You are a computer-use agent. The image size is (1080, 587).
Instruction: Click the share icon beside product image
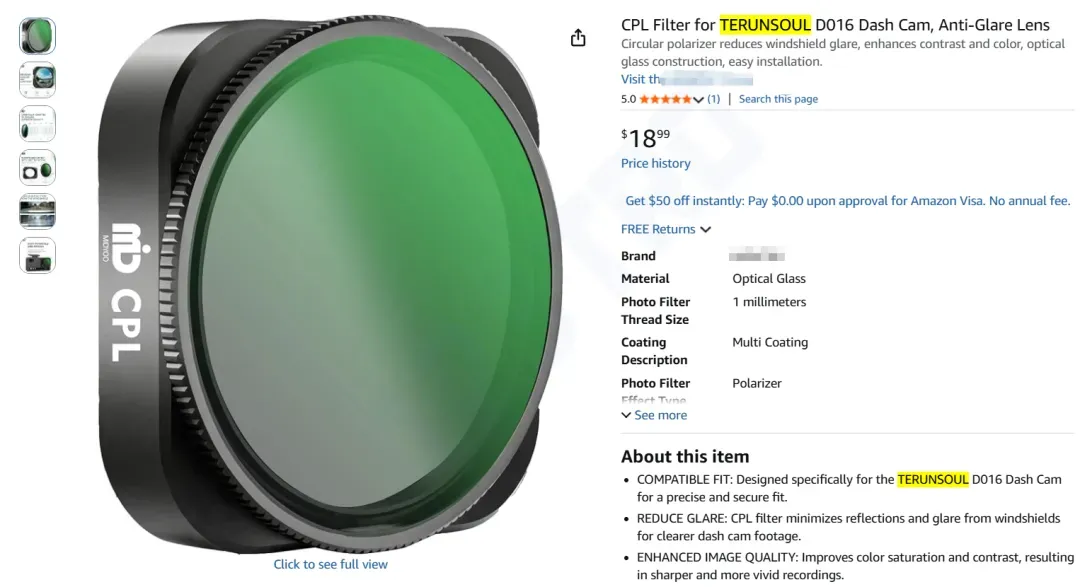(578, 37)
